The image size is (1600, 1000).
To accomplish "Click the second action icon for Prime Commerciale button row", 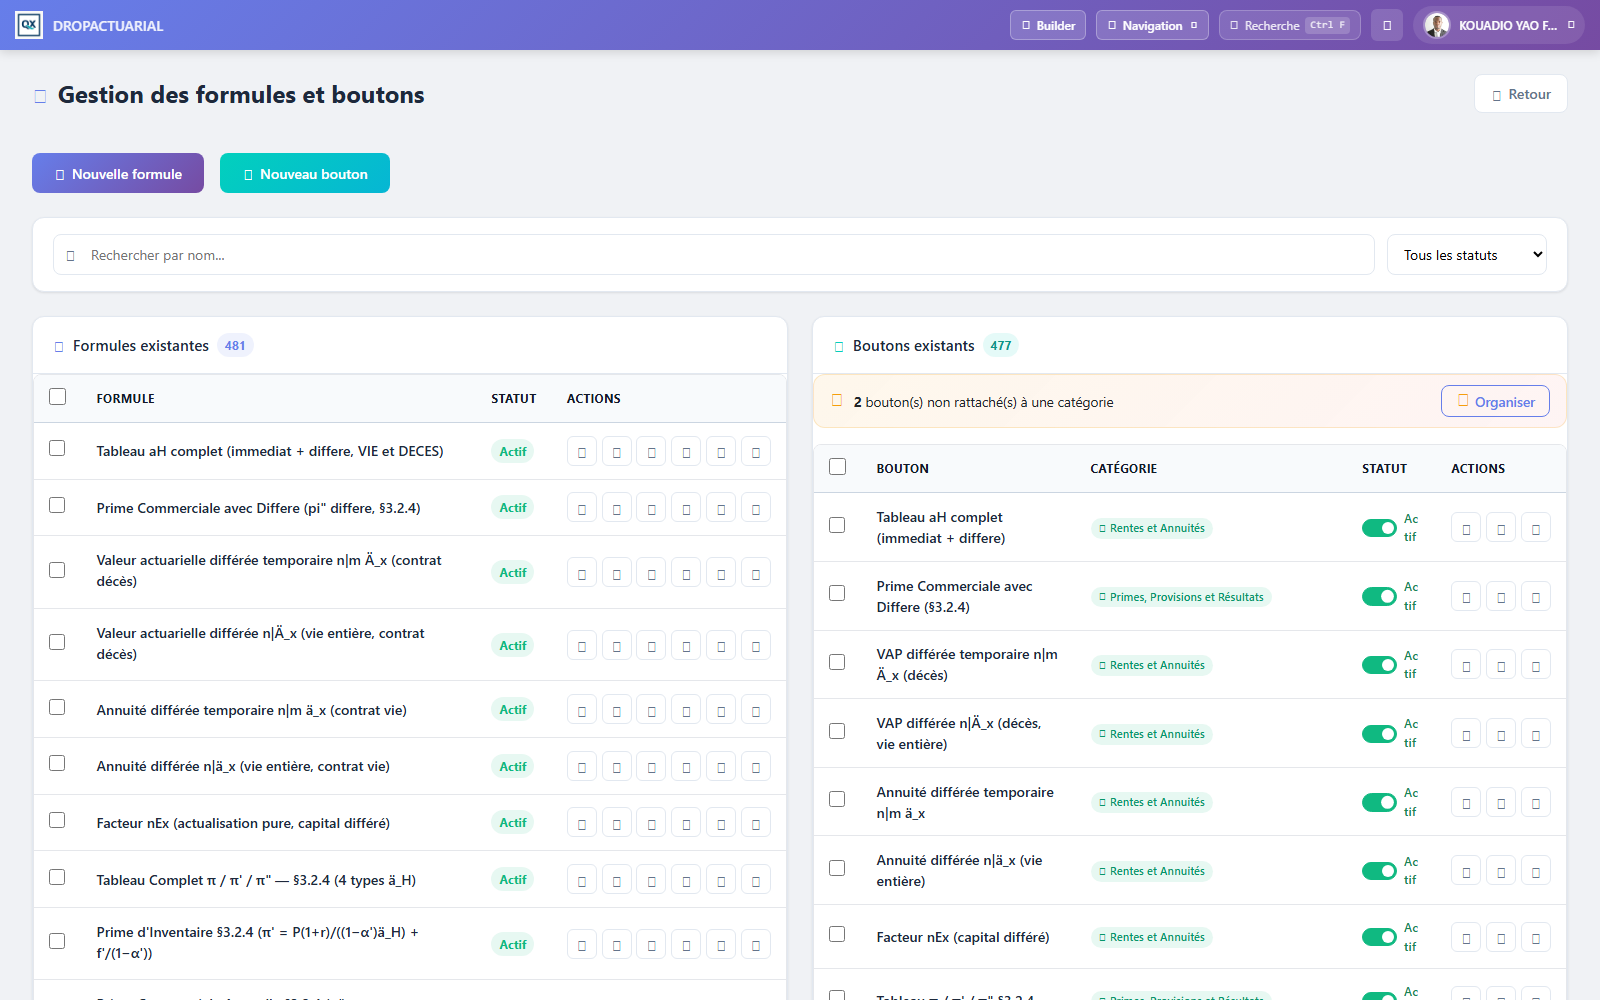I will click(x=1501, y=597).
